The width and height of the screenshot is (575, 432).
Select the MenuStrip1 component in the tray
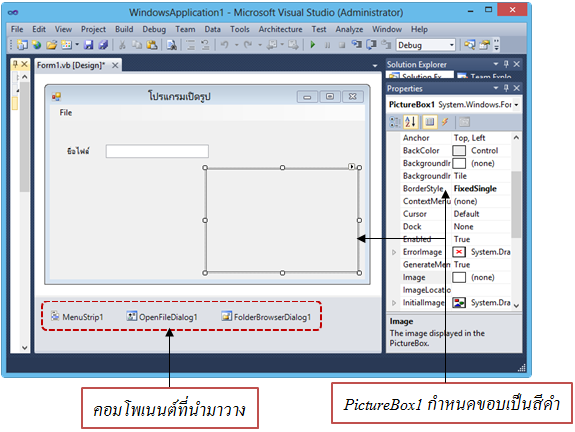click(x=77, y=317)
